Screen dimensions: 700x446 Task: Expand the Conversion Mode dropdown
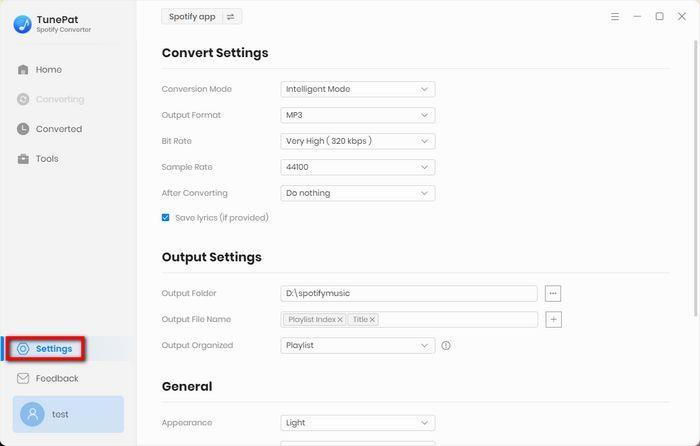357,89
